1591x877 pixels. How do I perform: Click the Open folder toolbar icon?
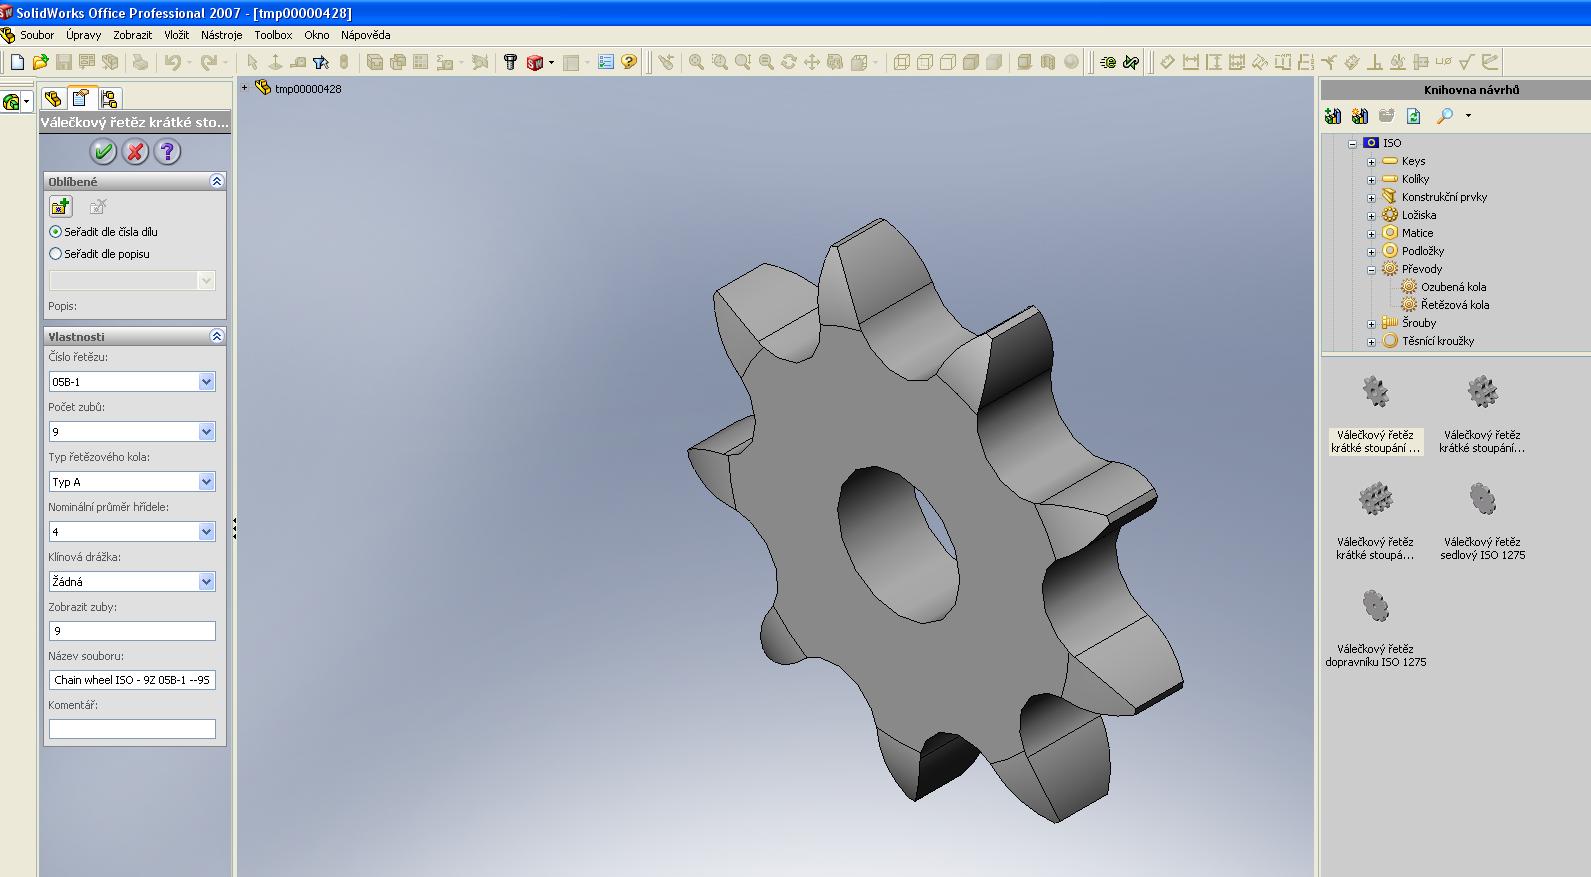(40, 62)
